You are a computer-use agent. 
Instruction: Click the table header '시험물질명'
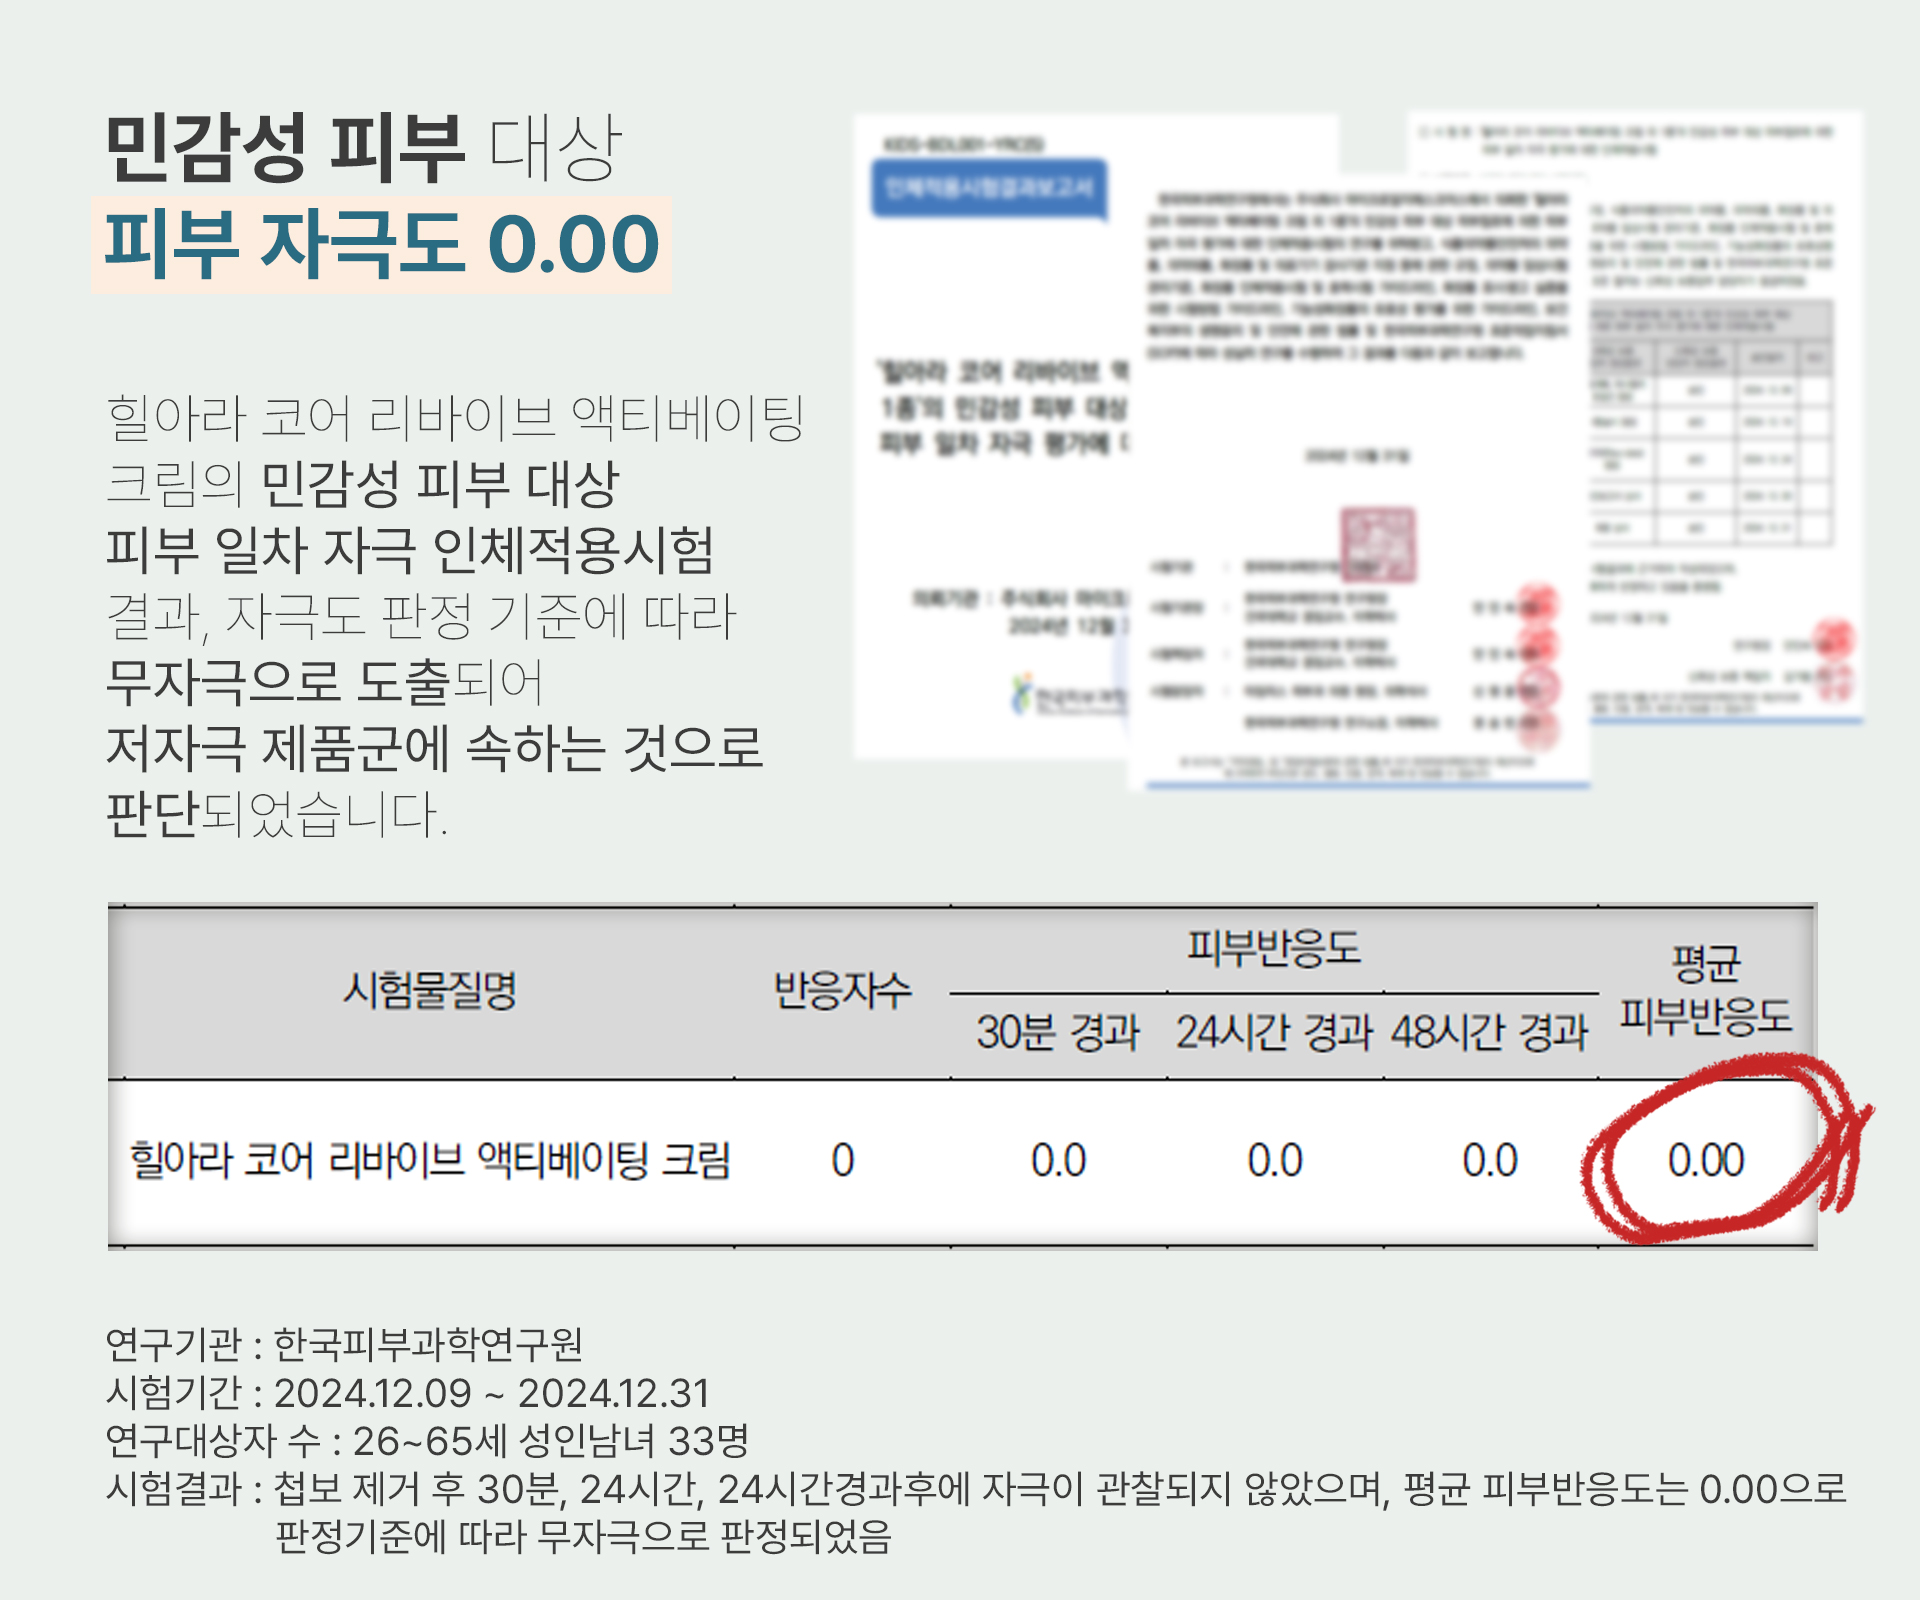pos(429,991)
